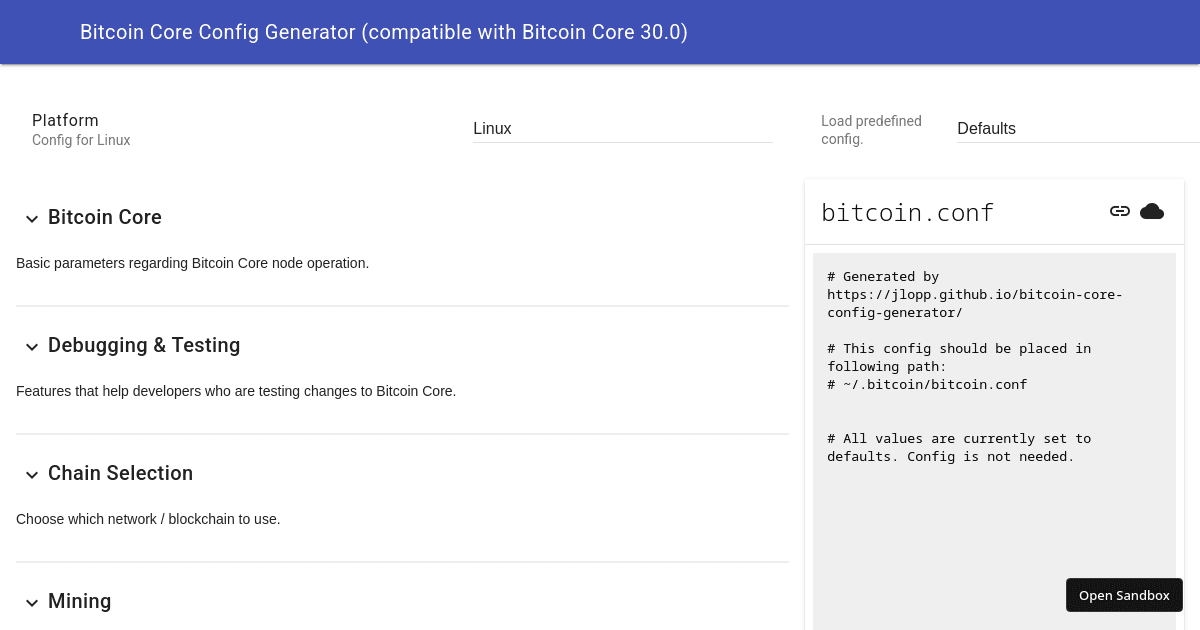Collapse the Bitcoin Core section
This screenshot has height=630, width=1200.
point(105,217)
